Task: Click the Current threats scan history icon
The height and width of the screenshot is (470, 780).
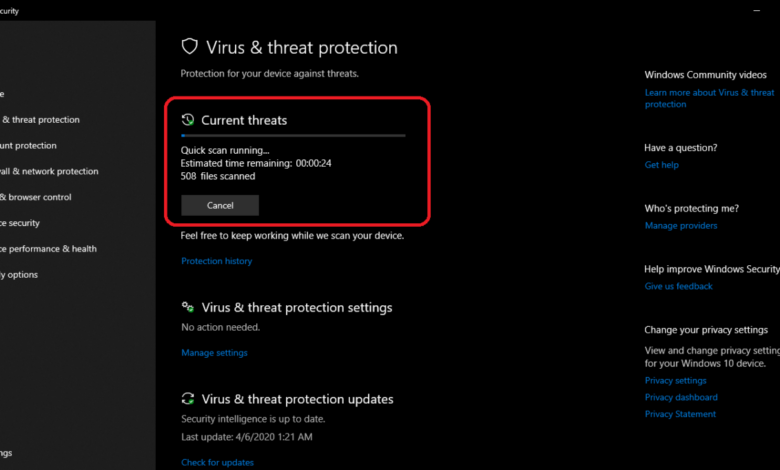Action: 188,120
